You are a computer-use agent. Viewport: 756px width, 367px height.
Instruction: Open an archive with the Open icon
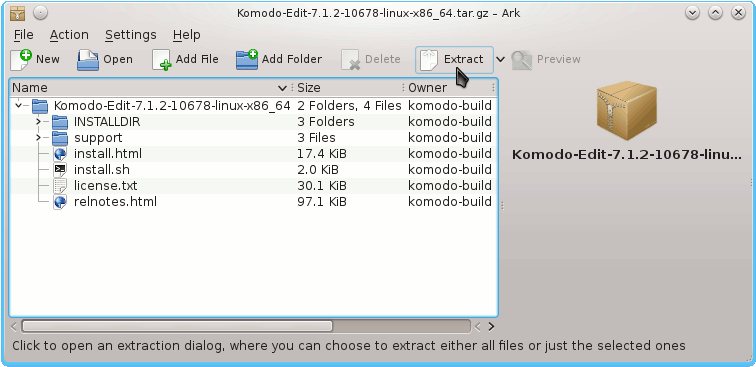[x=88, y=60]
